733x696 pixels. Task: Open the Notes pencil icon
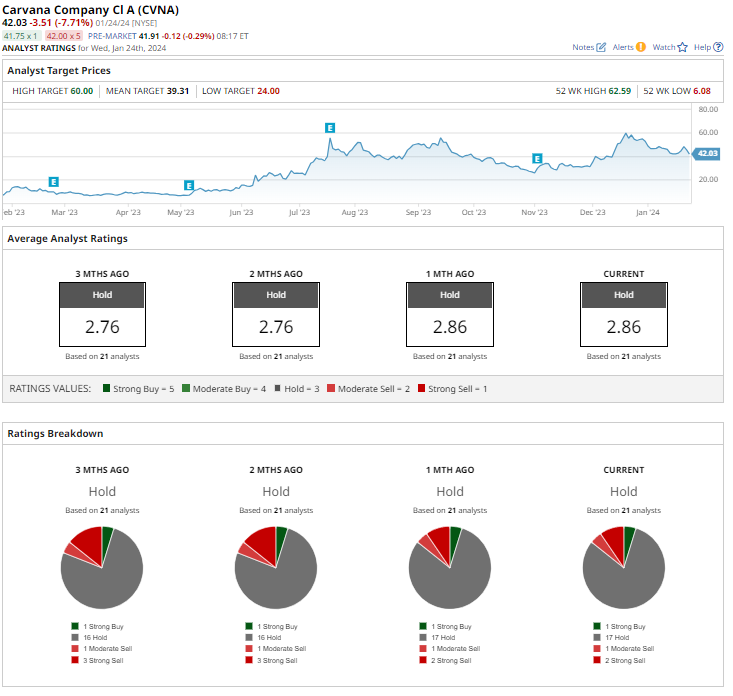coord(601,47)
